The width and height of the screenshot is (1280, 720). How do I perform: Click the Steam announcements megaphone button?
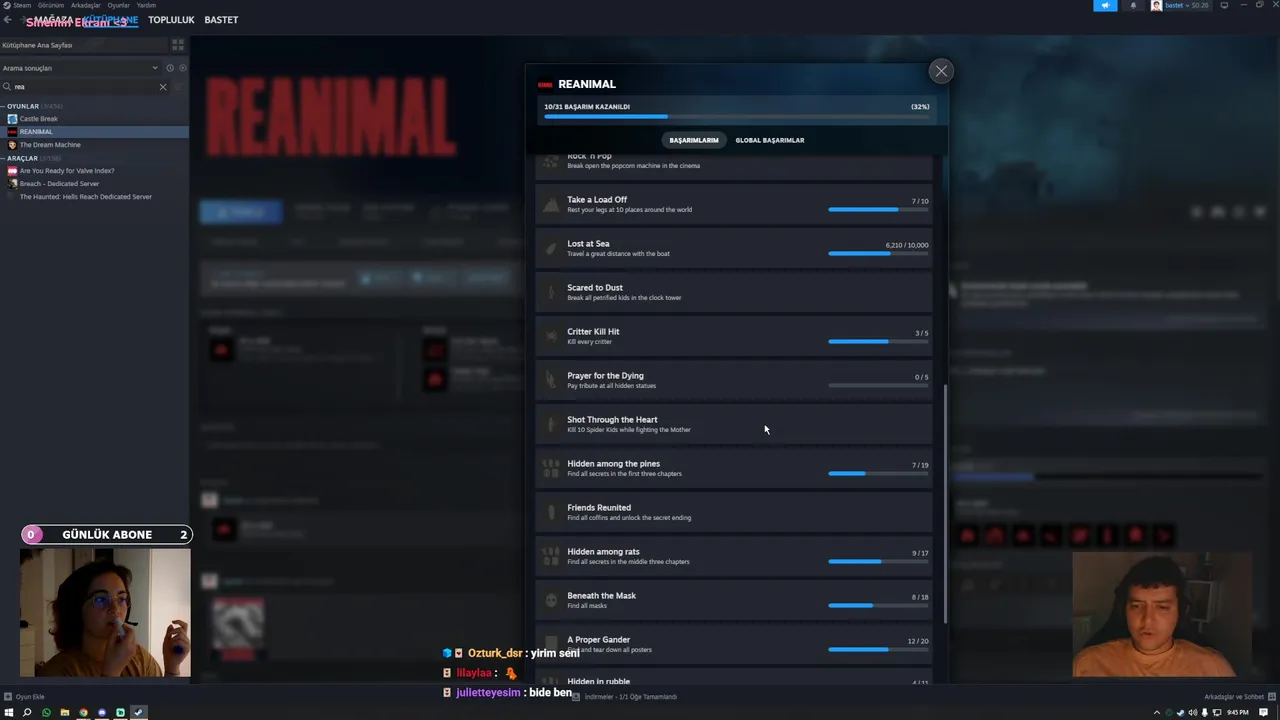coord(1105,5)
